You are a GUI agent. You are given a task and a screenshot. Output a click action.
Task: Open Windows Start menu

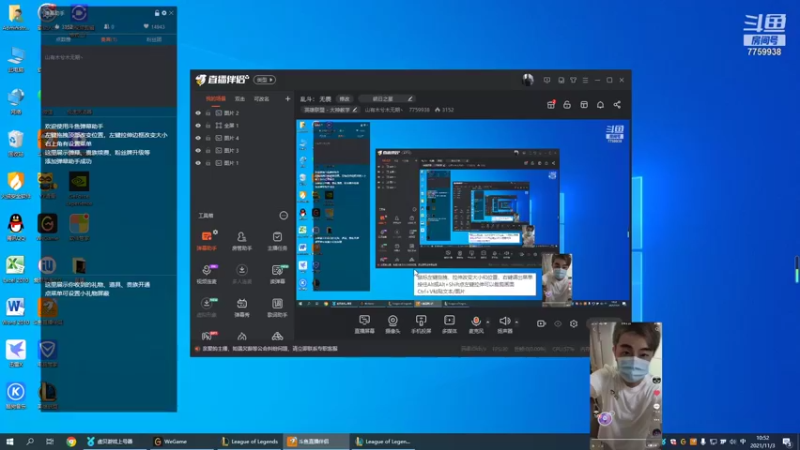click(x=9, y=441)
